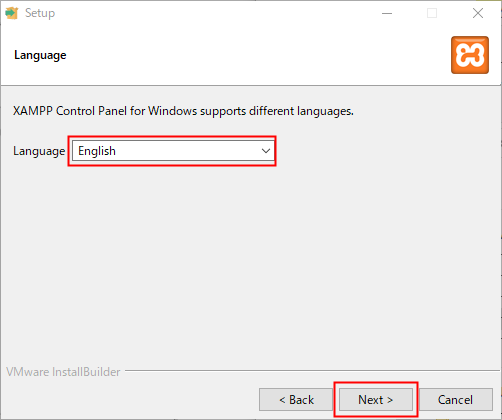The image size is (502, 420).
Task: Click the orange XAMPP logo icon
Action: (470, 55)
